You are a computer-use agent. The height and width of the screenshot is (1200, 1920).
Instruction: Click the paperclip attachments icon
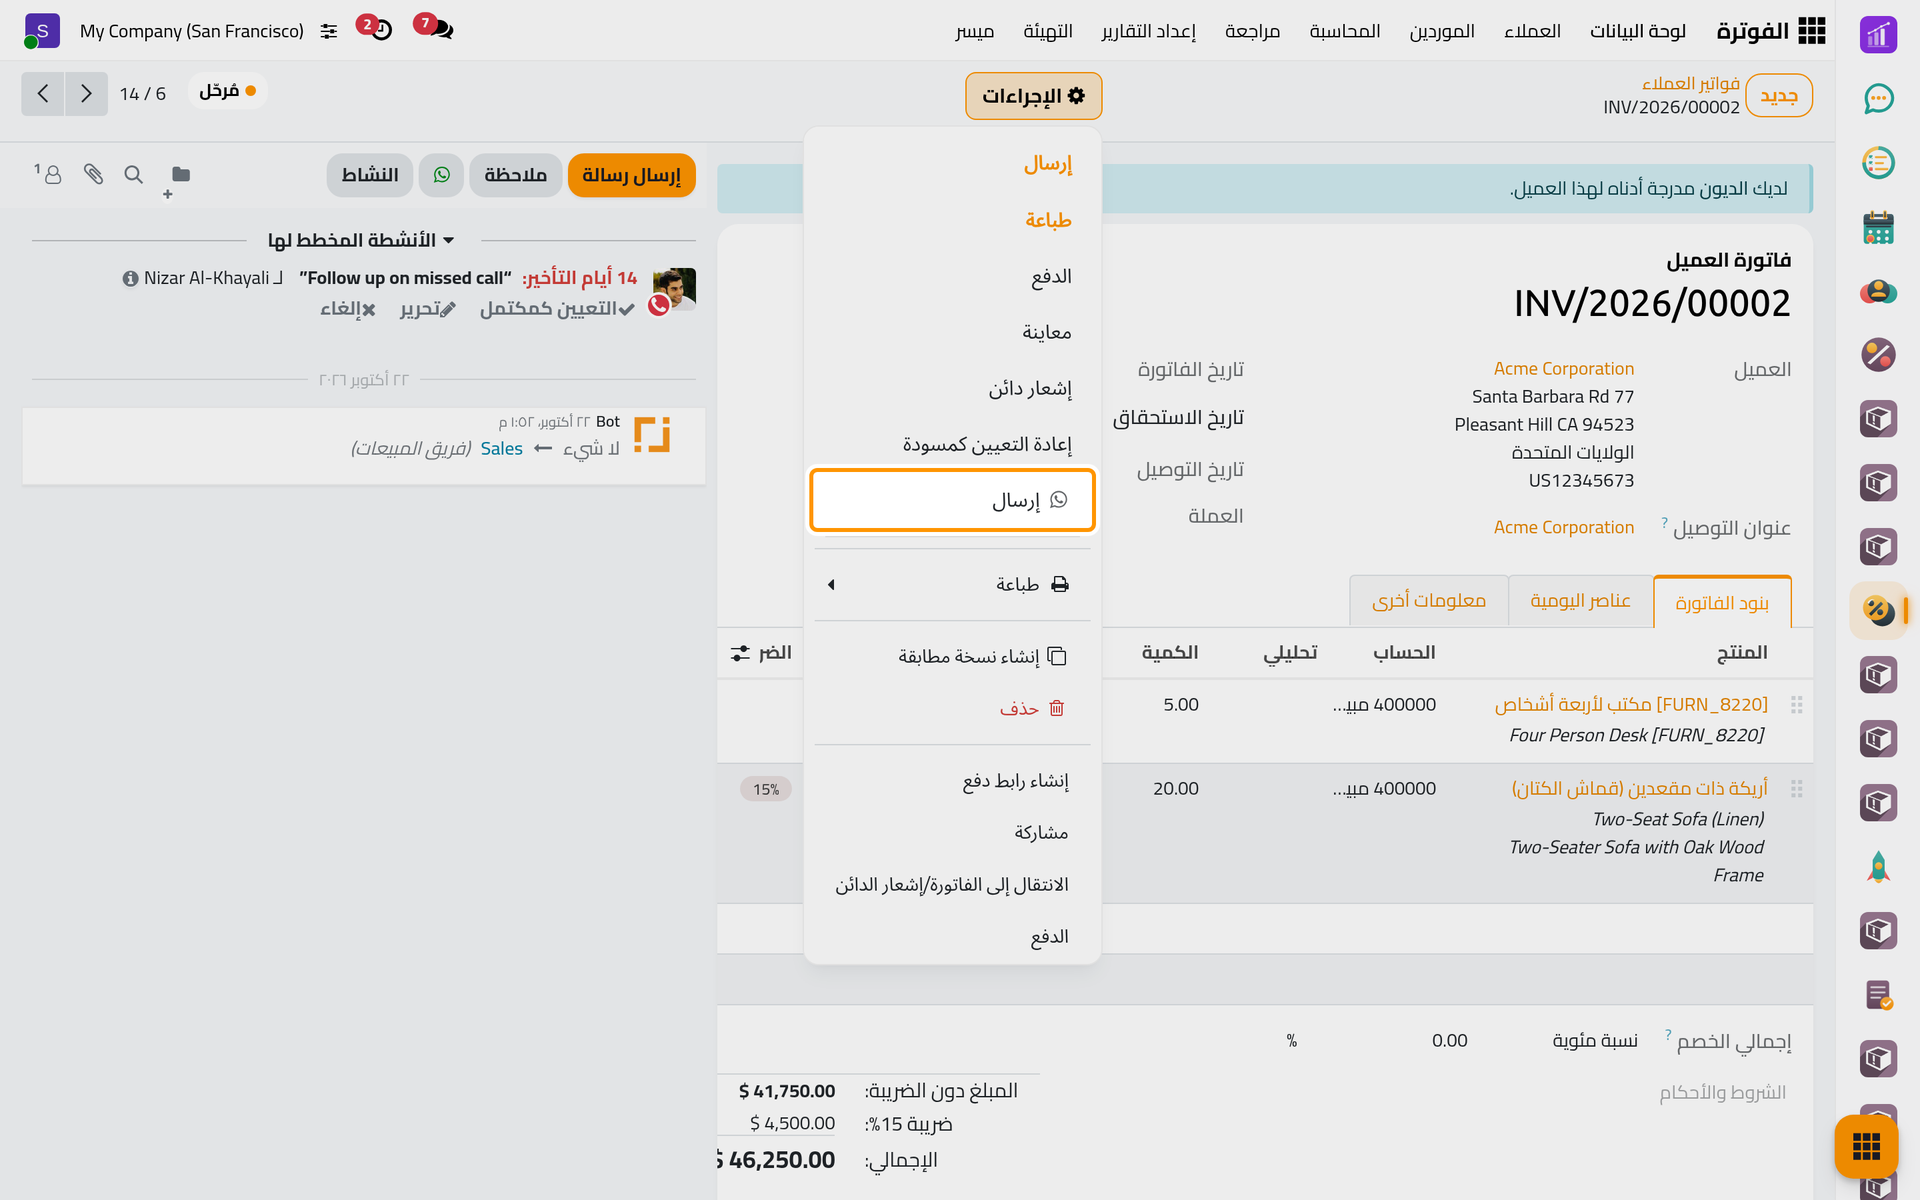pyautogui.click(x=93, y=175)
